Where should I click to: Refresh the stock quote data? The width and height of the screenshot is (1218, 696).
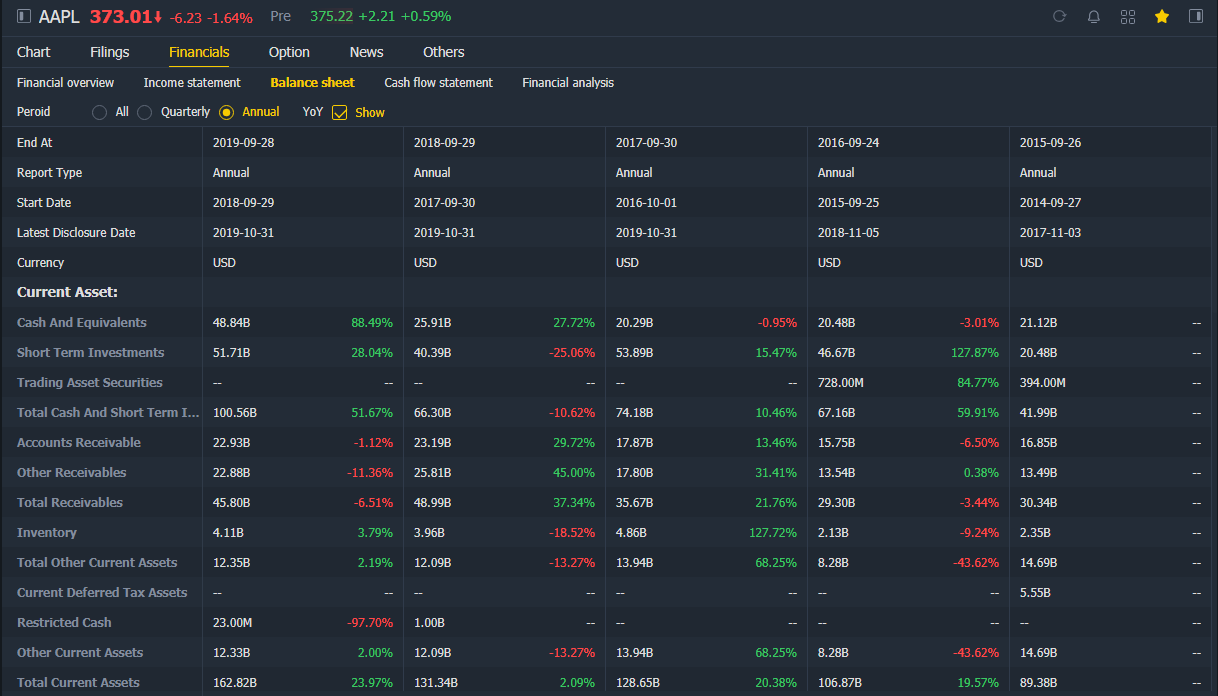pos(1059,16)
